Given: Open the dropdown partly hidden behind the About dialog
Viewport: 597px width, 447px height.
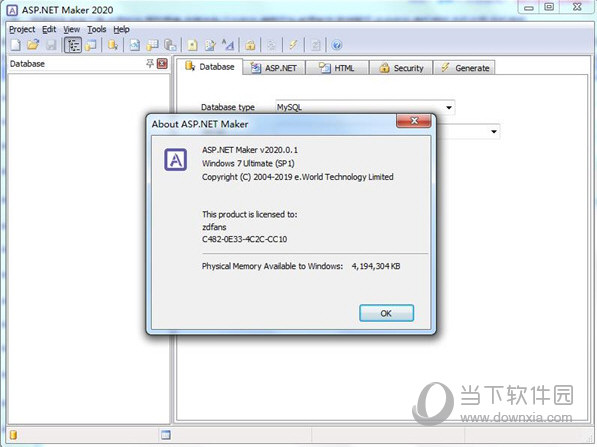Looking at the screenshot, I should (493, 132).
